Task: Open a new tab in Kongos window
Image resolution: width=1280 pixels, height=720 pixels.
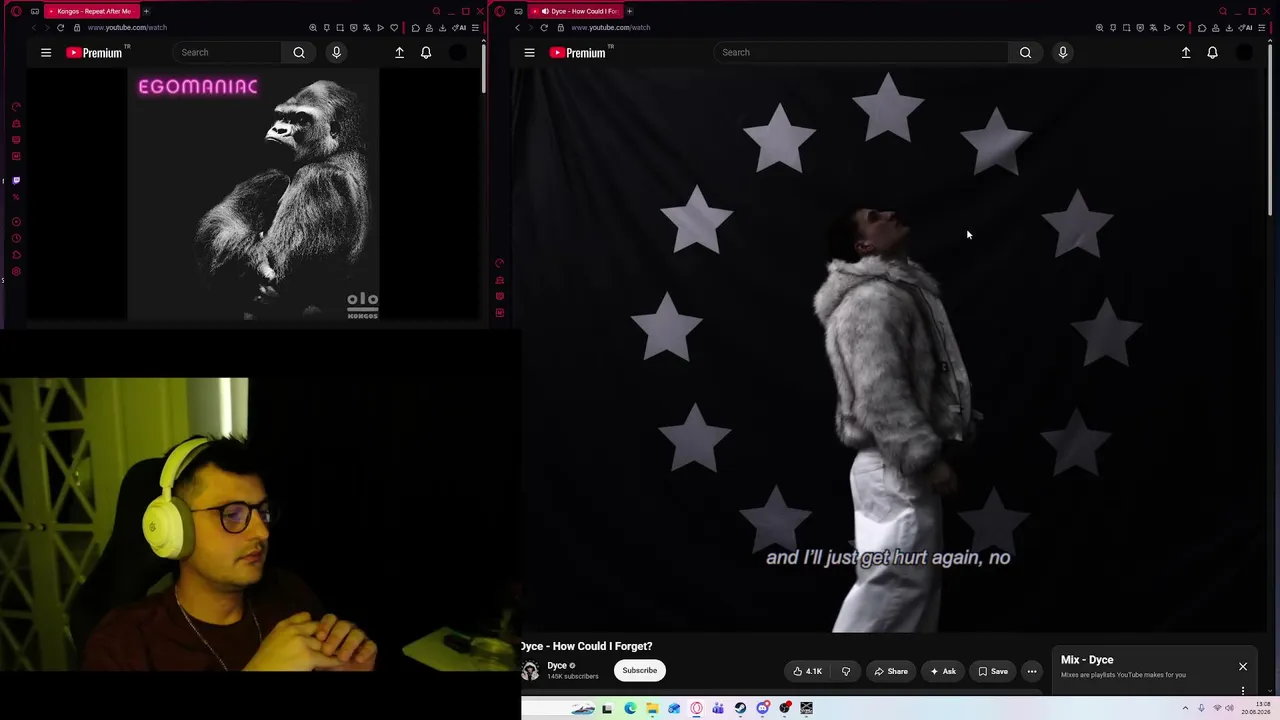Action: coord(146,11)
